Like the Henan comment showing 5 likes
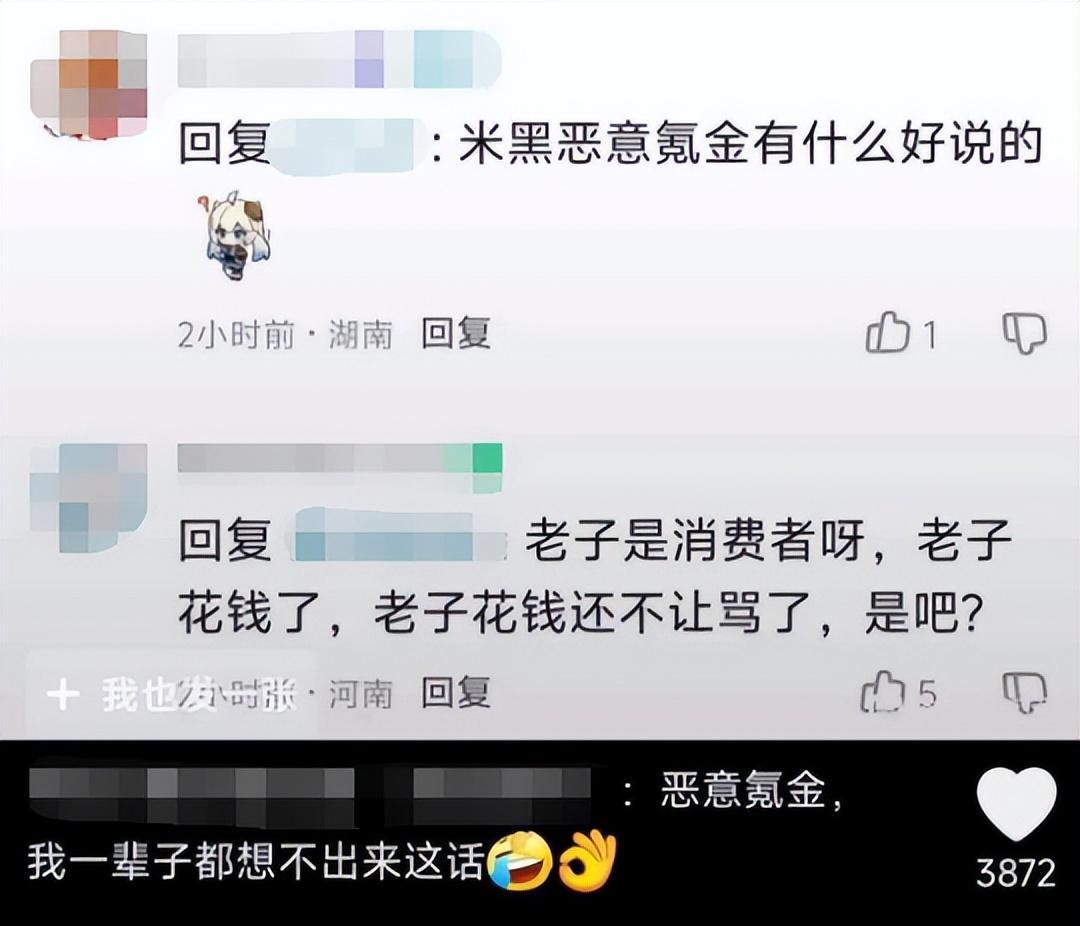 [882, 692]
